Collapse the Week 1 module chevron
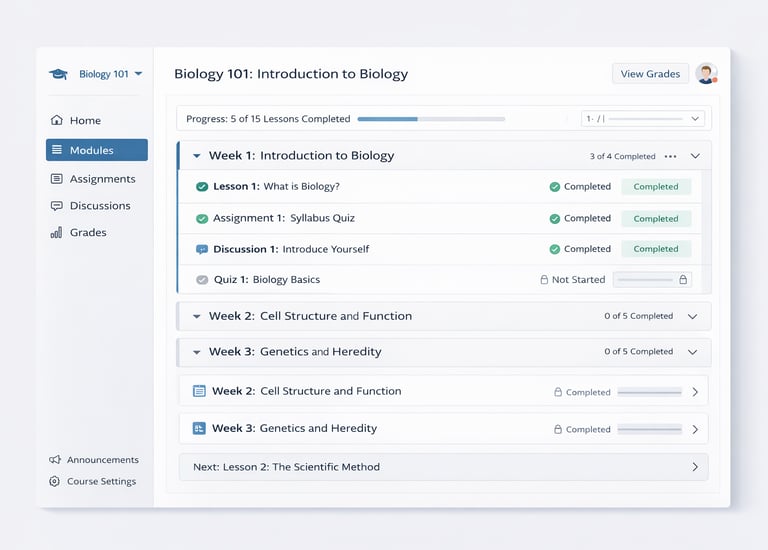This screenshot has height=550, width=768. (695, 156)
